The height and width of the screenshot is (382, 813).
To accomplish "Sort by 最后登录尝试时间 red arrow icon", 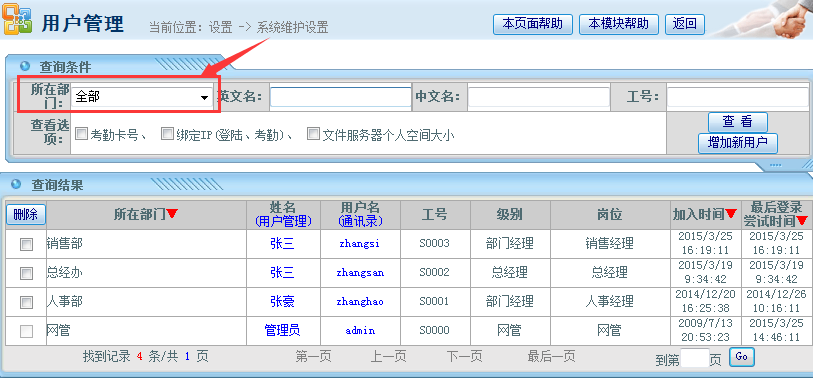I will (x=802, y=221).
